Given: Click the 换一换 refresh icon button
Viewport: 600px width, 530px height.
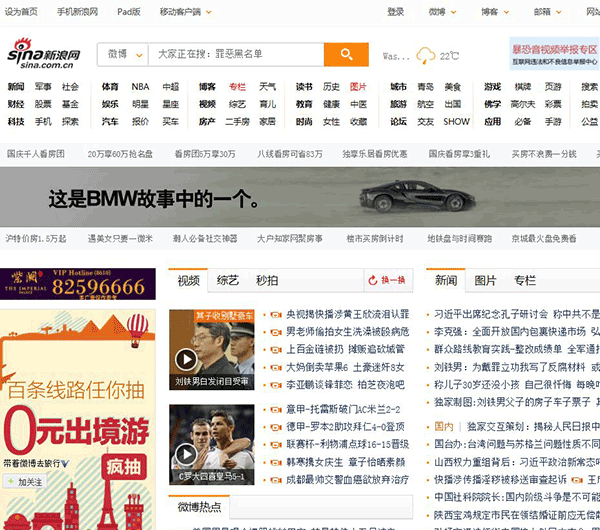Looking at the screenshot, I should [388, 280].
